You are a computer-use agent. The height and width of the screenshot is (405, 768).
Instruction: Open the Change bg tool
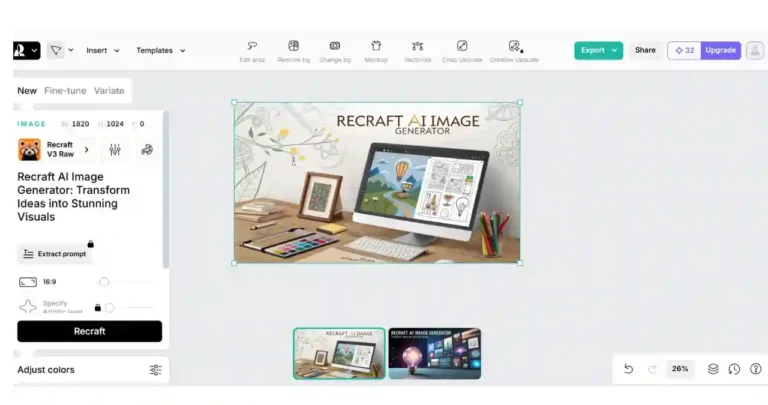[335, 51]
